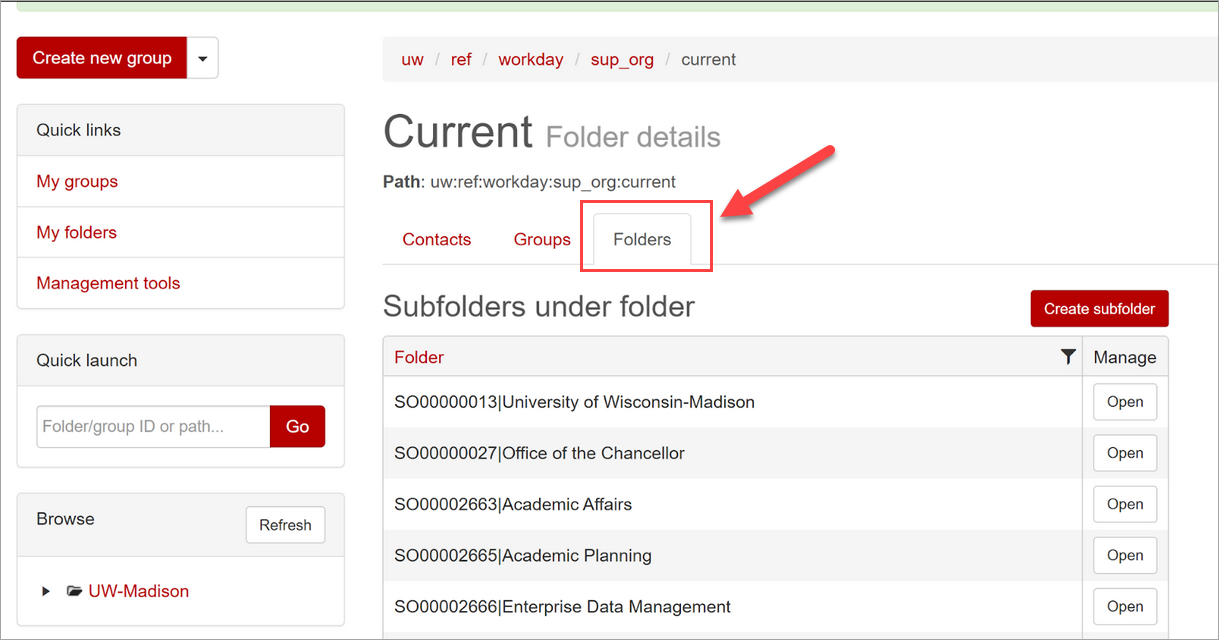This screenshot has width=1219, height=640.
Task: Click the SO00002665|Academic Planning text
Action: tap(523, 555)
